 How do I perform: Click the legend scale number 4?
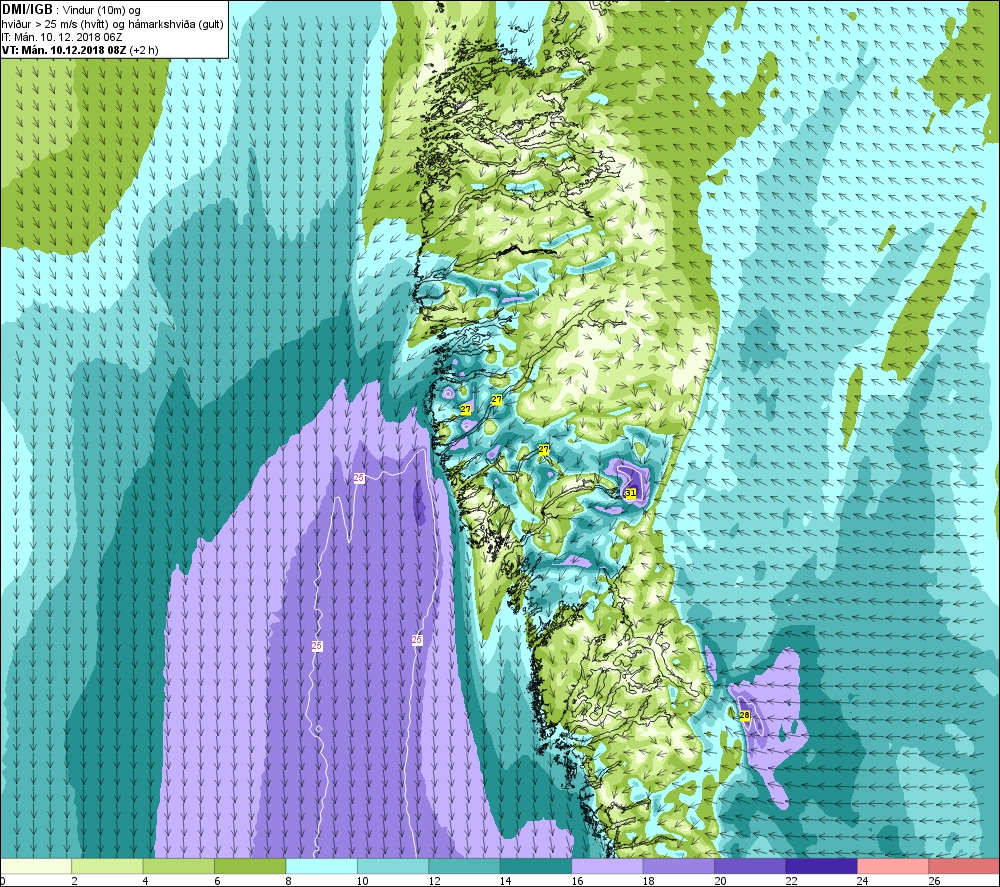click(146, 881)
